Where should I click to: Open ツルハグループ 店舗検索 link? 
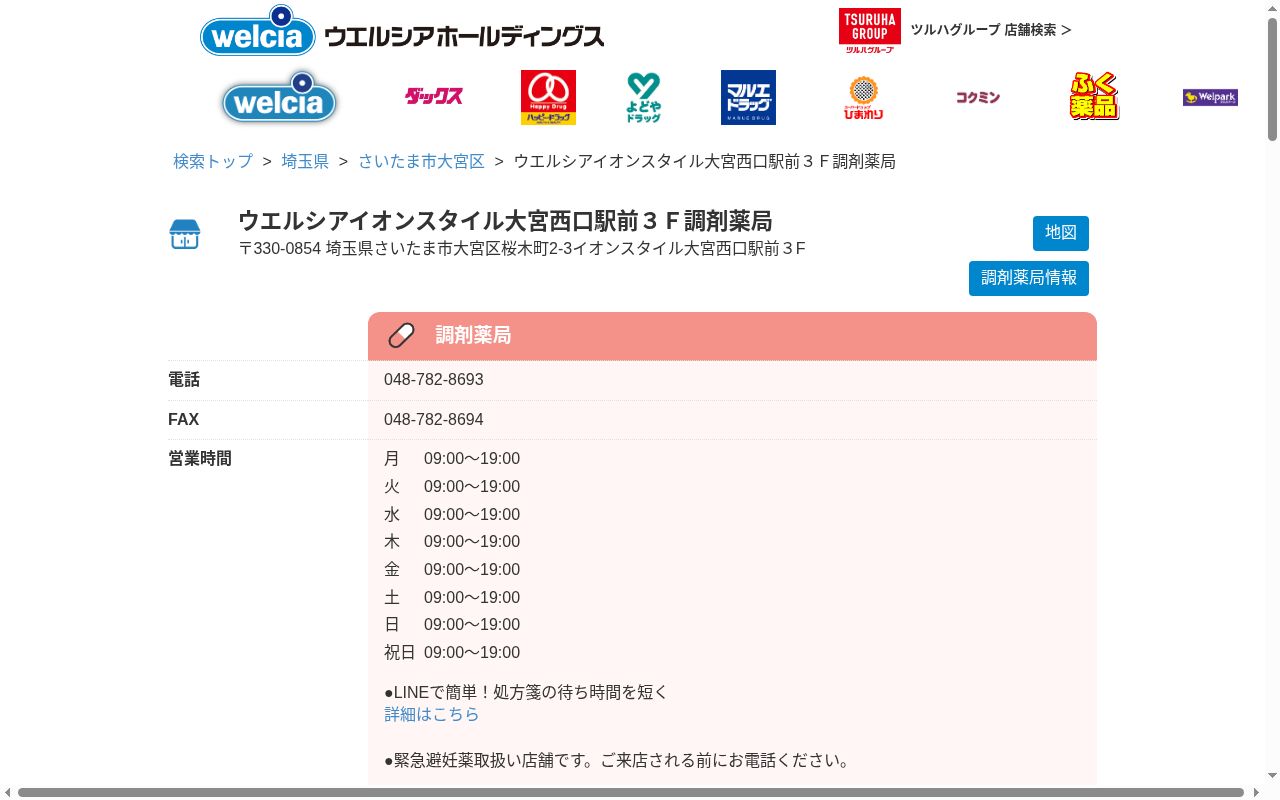(x=990, y=30)
